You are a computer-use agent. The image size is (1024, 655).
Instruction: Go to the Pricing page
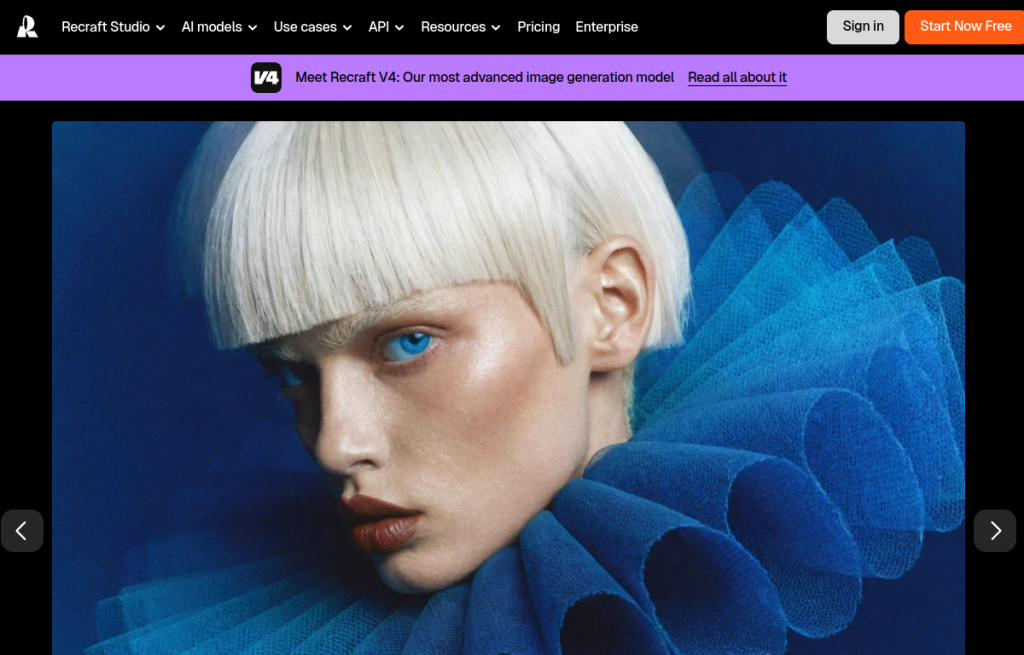[538, 27]
